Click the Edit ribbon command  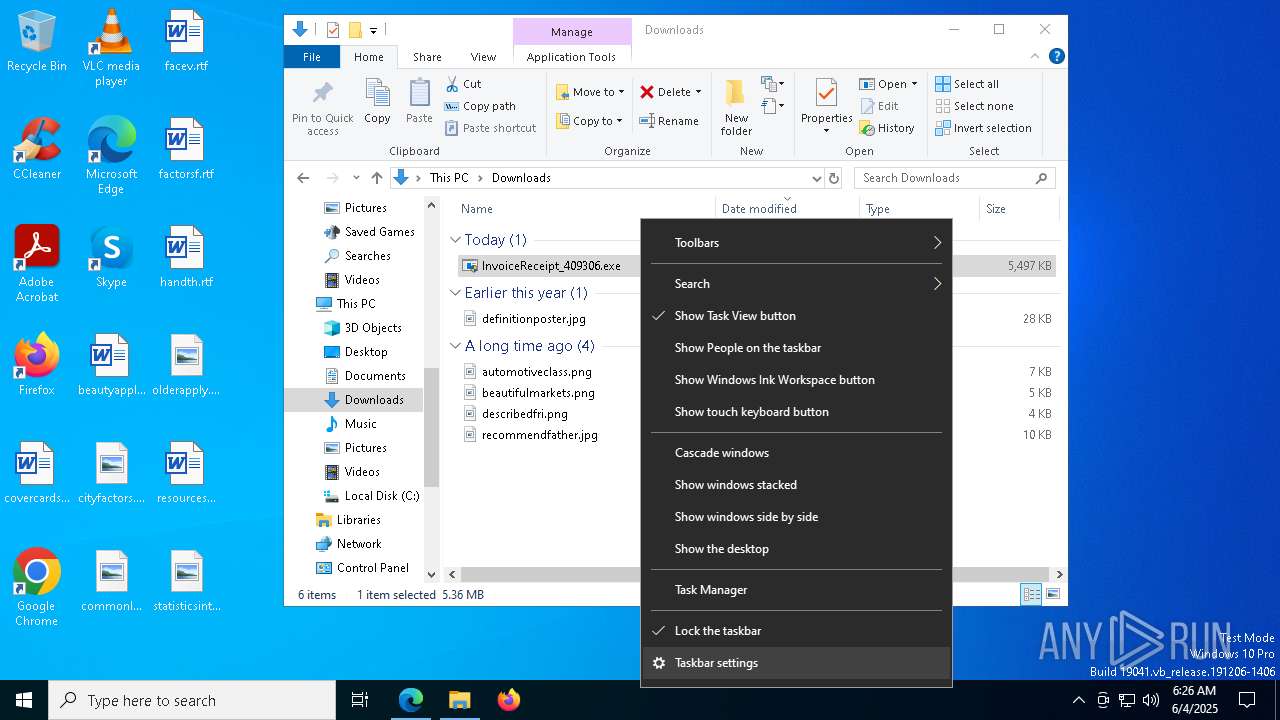[x=878, y=106]
